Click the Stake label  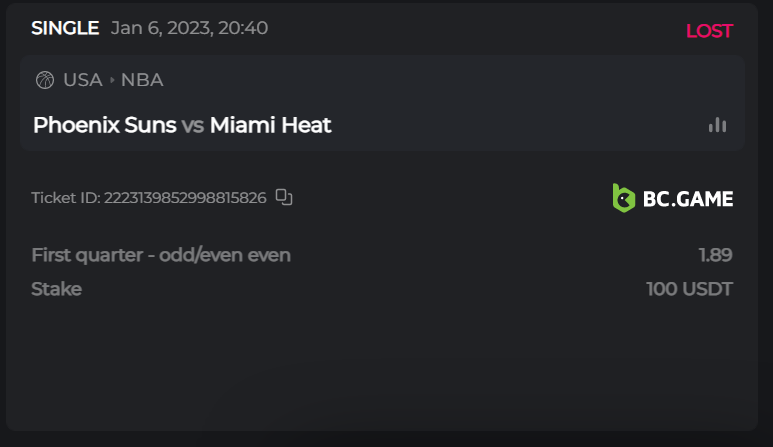click(56, 289)
